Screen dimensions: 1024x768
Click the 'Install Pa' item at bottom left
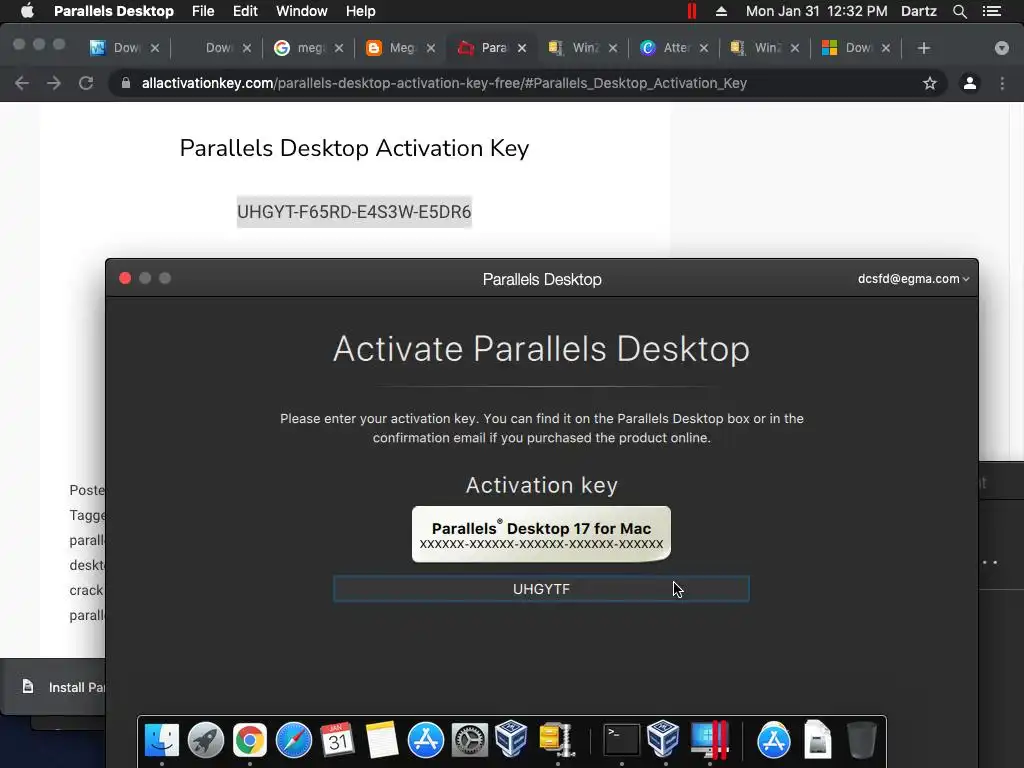pyautogui.click(x=64, y=687)
